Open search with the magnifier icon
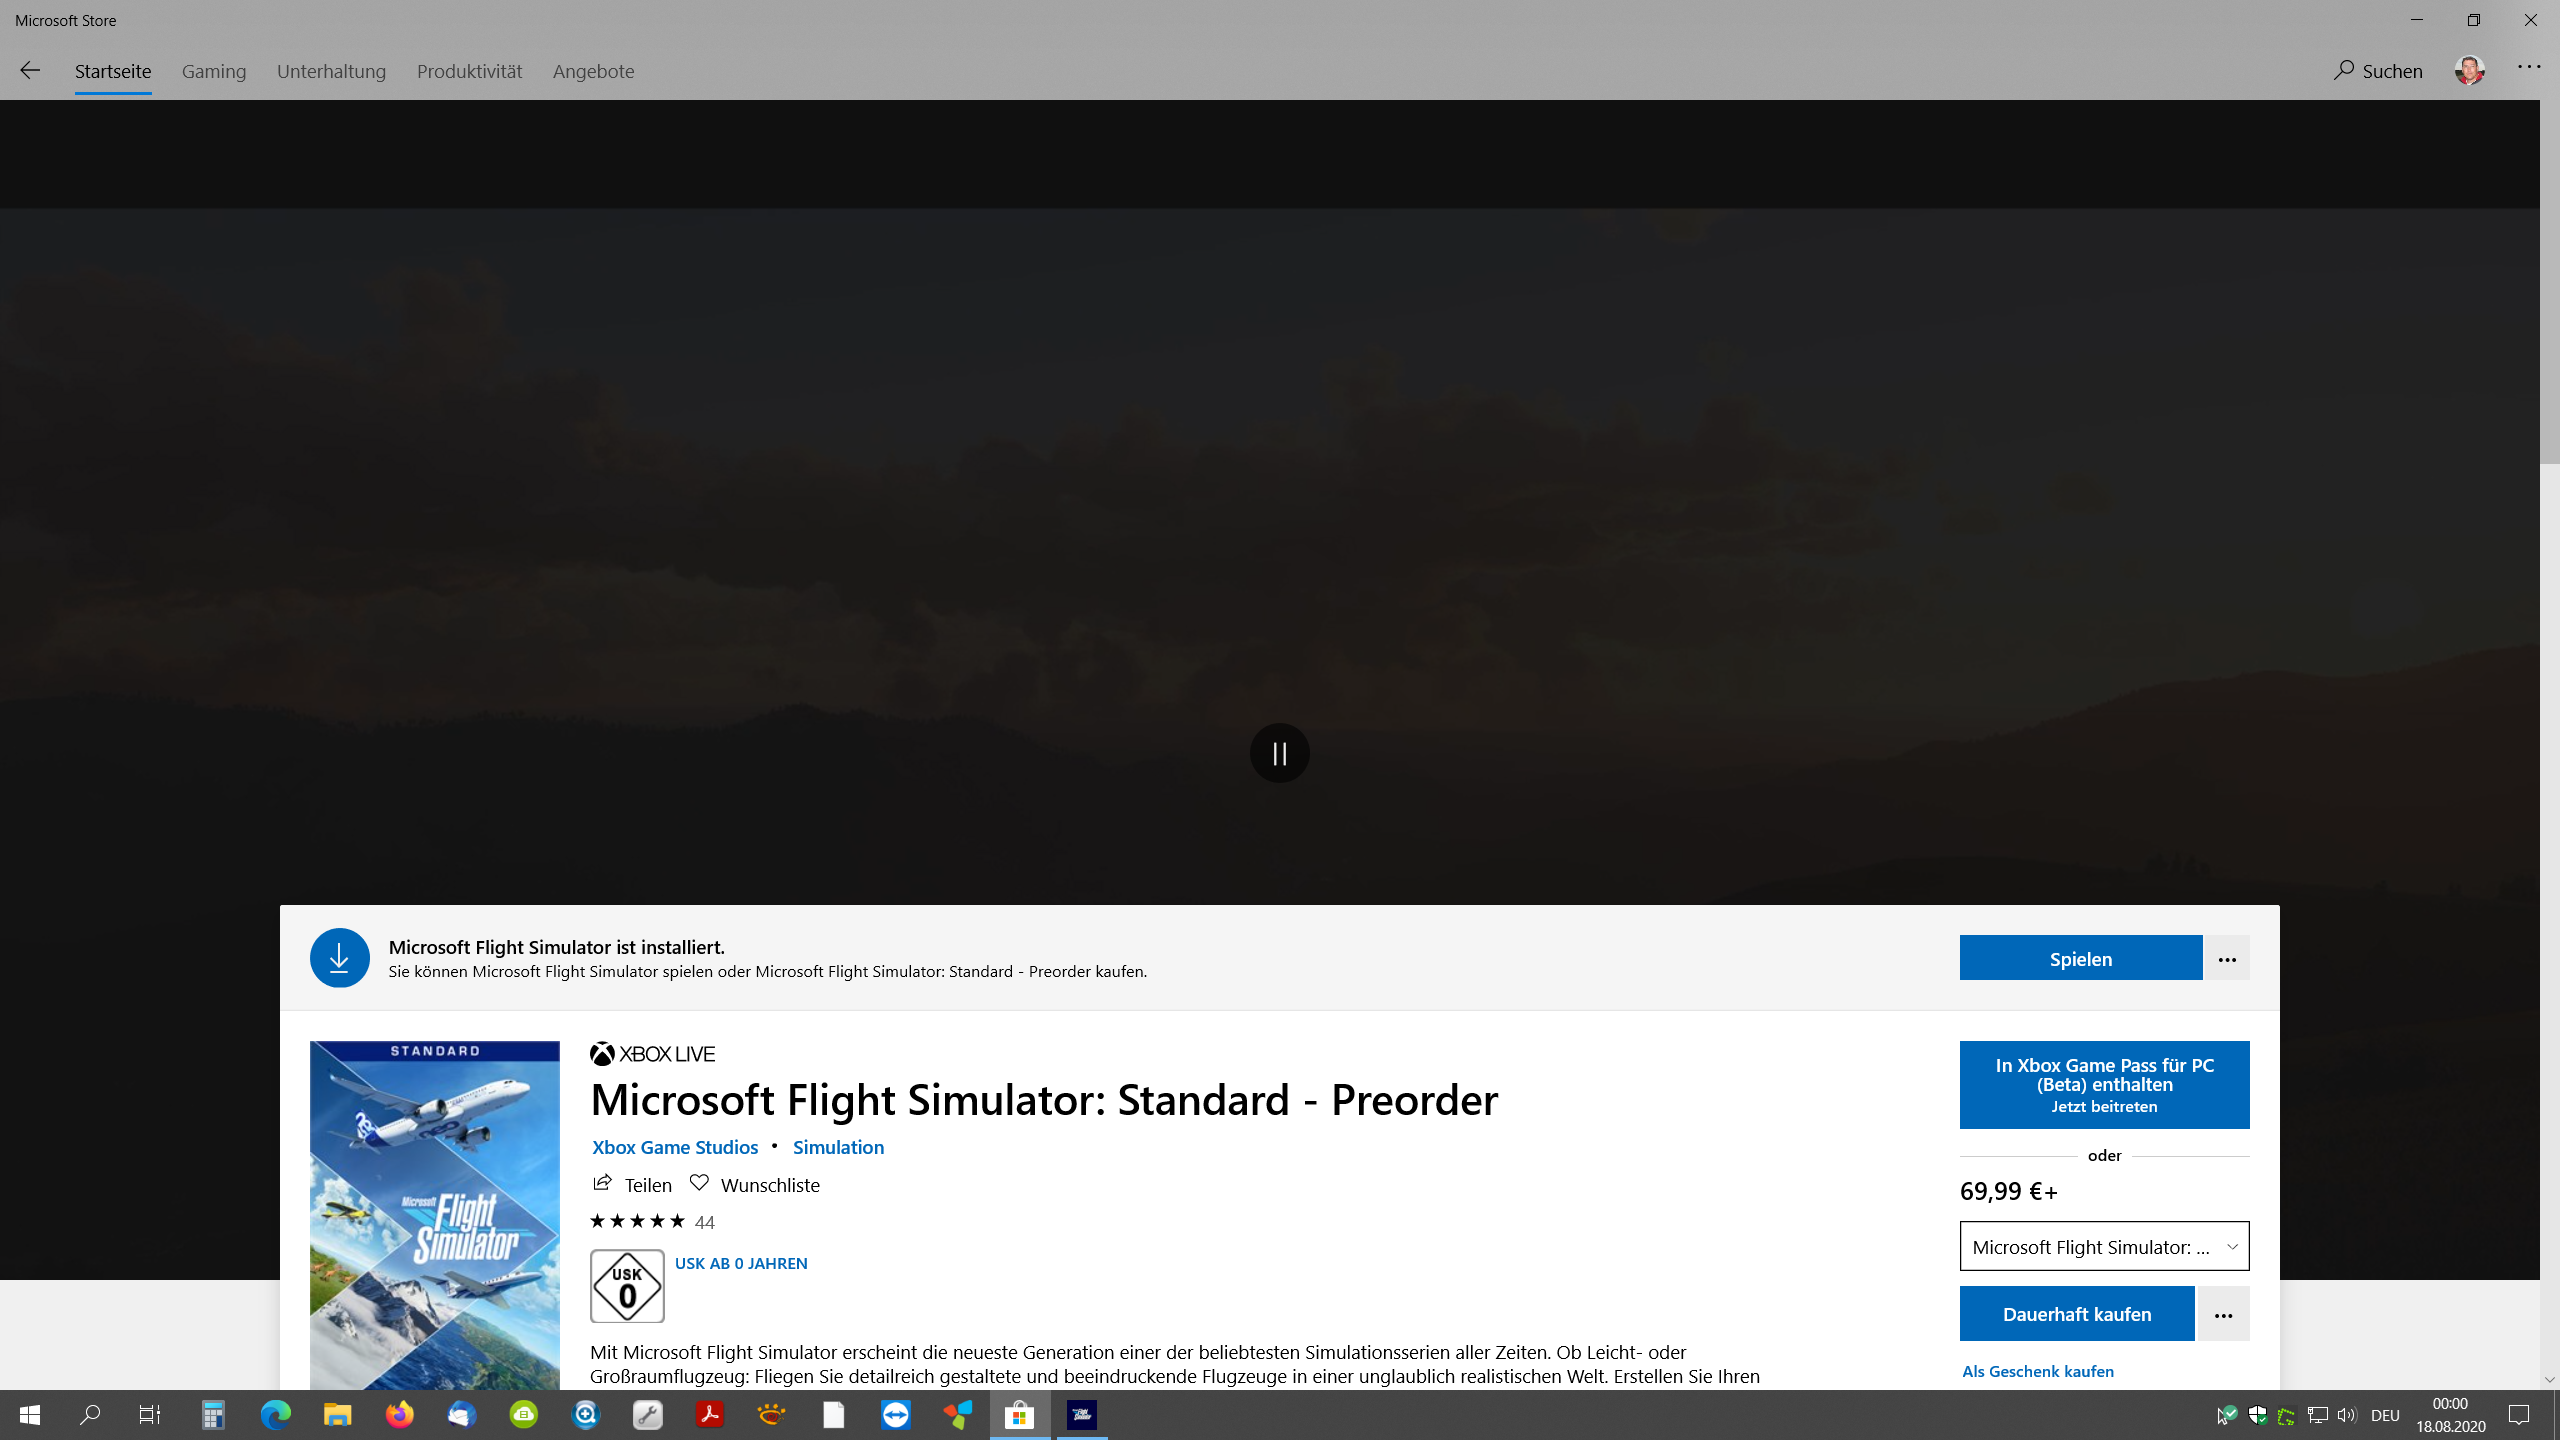 pyautogui.click(x=2344, y=70)
